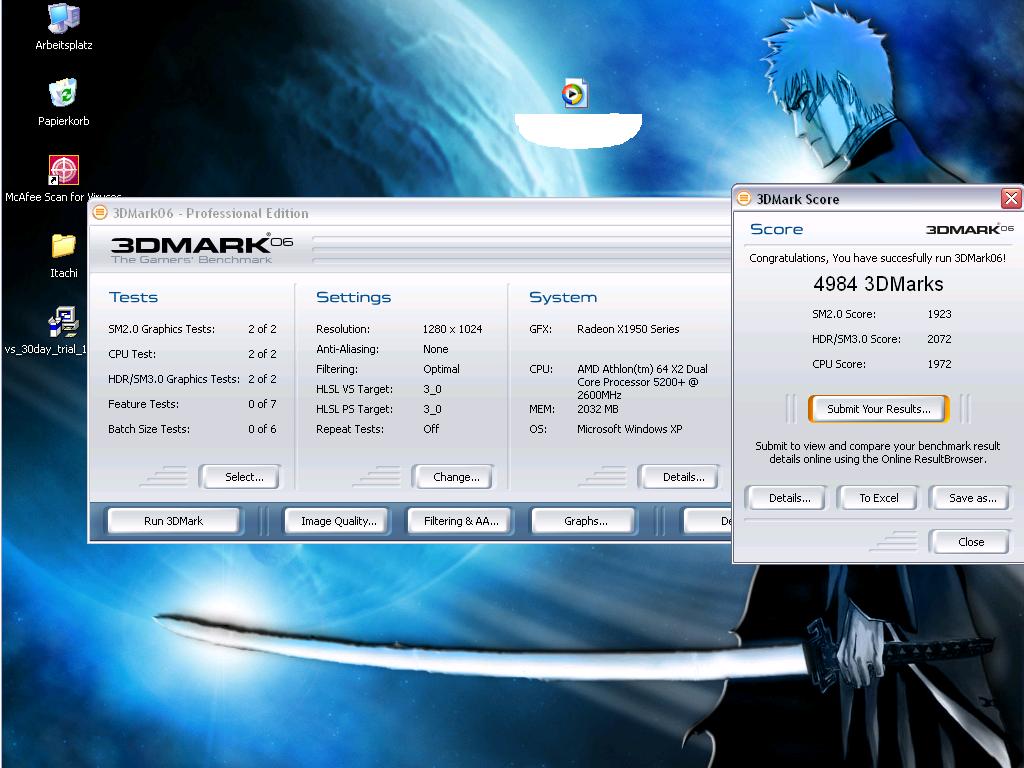Select the media player file icon on desktop

pos(575,93)
